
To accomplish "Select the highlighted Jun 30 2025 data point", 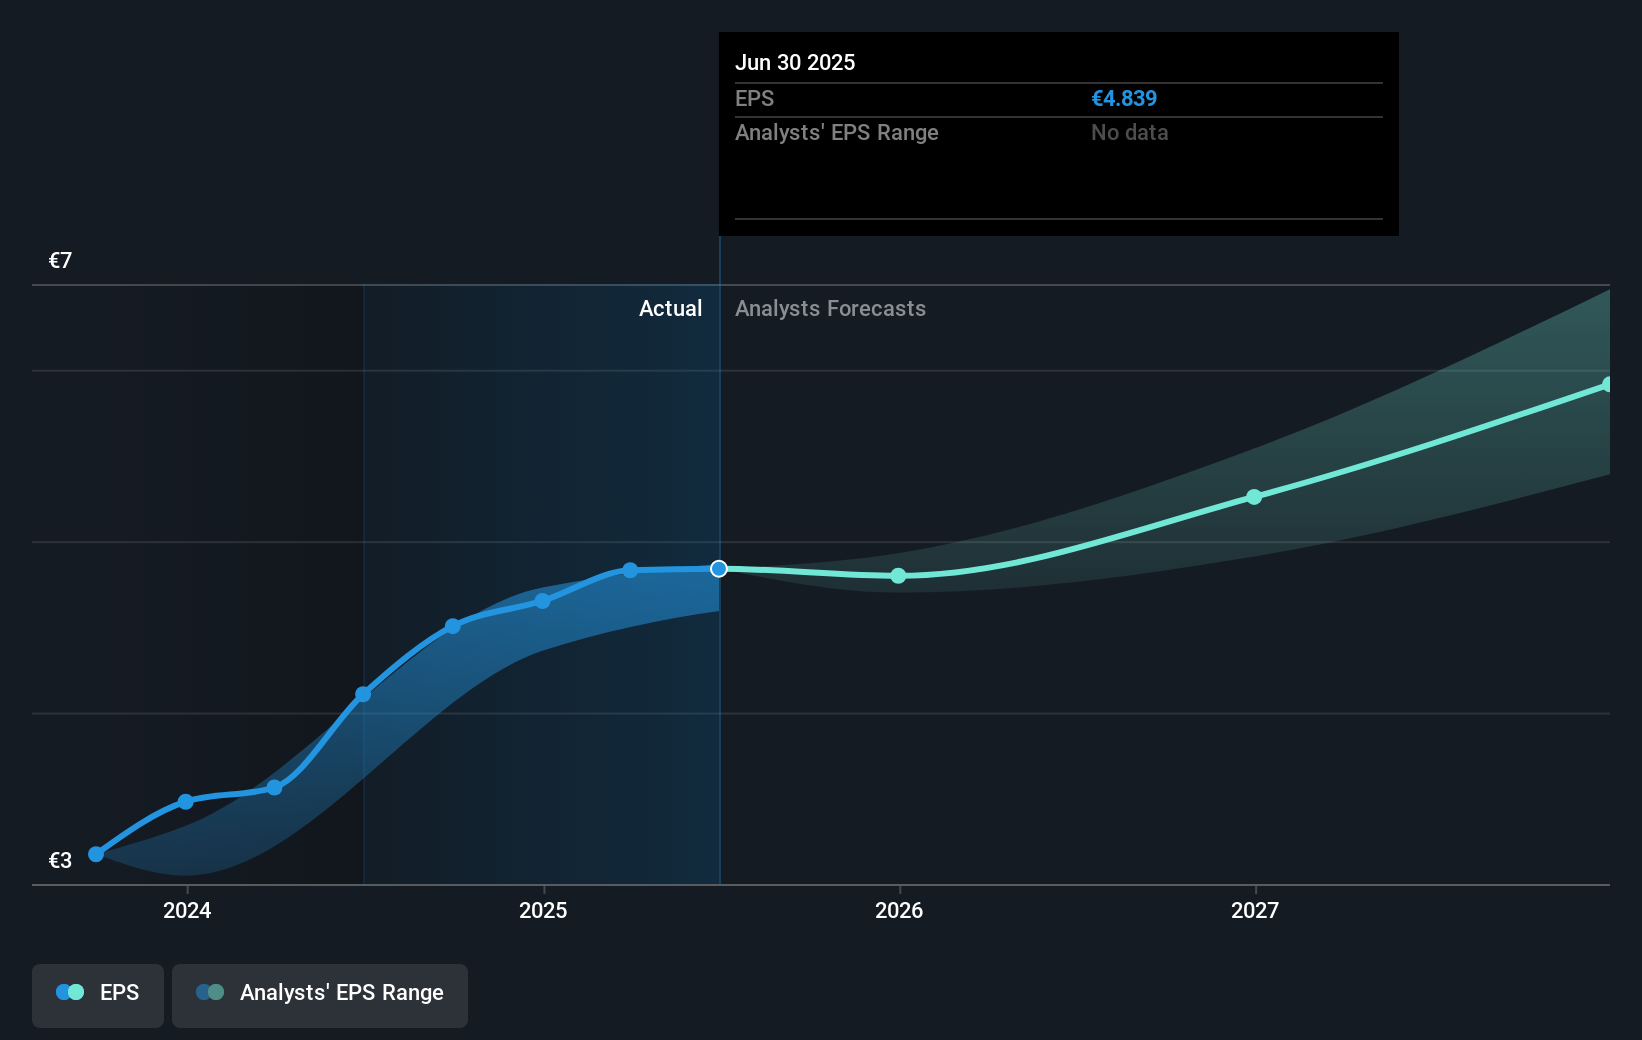I will pyautogui.click(x=718, y=569).
